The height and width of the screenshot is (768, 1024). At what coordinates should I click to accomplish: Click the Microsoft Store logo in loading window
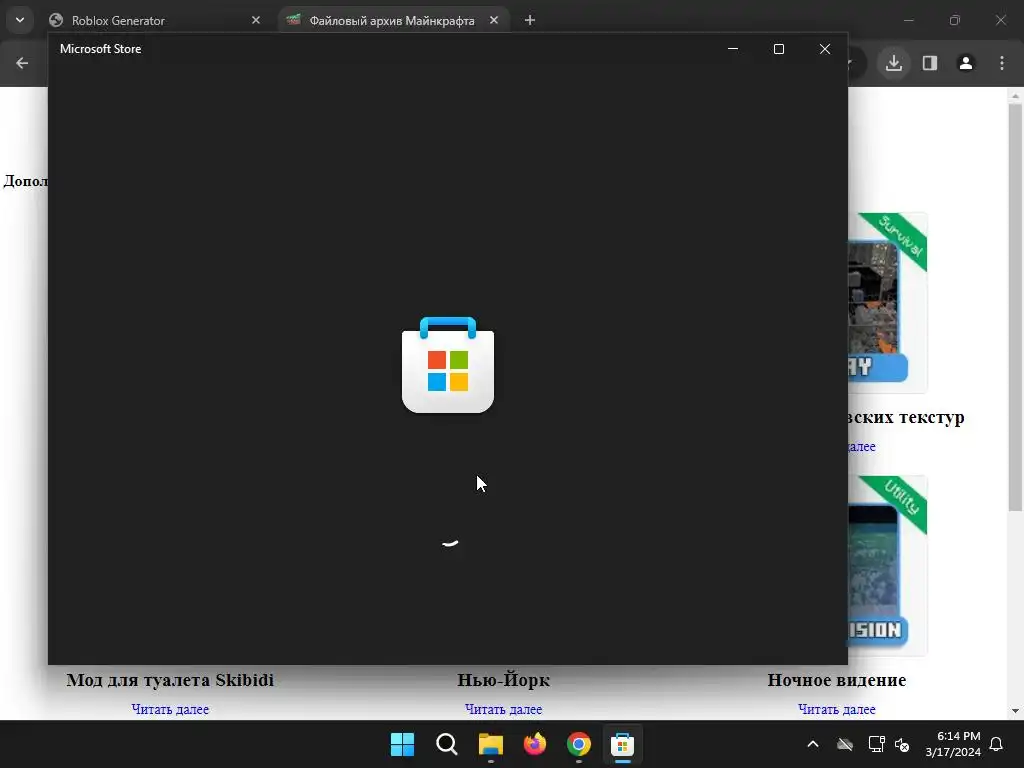click(x=447, y=365)
